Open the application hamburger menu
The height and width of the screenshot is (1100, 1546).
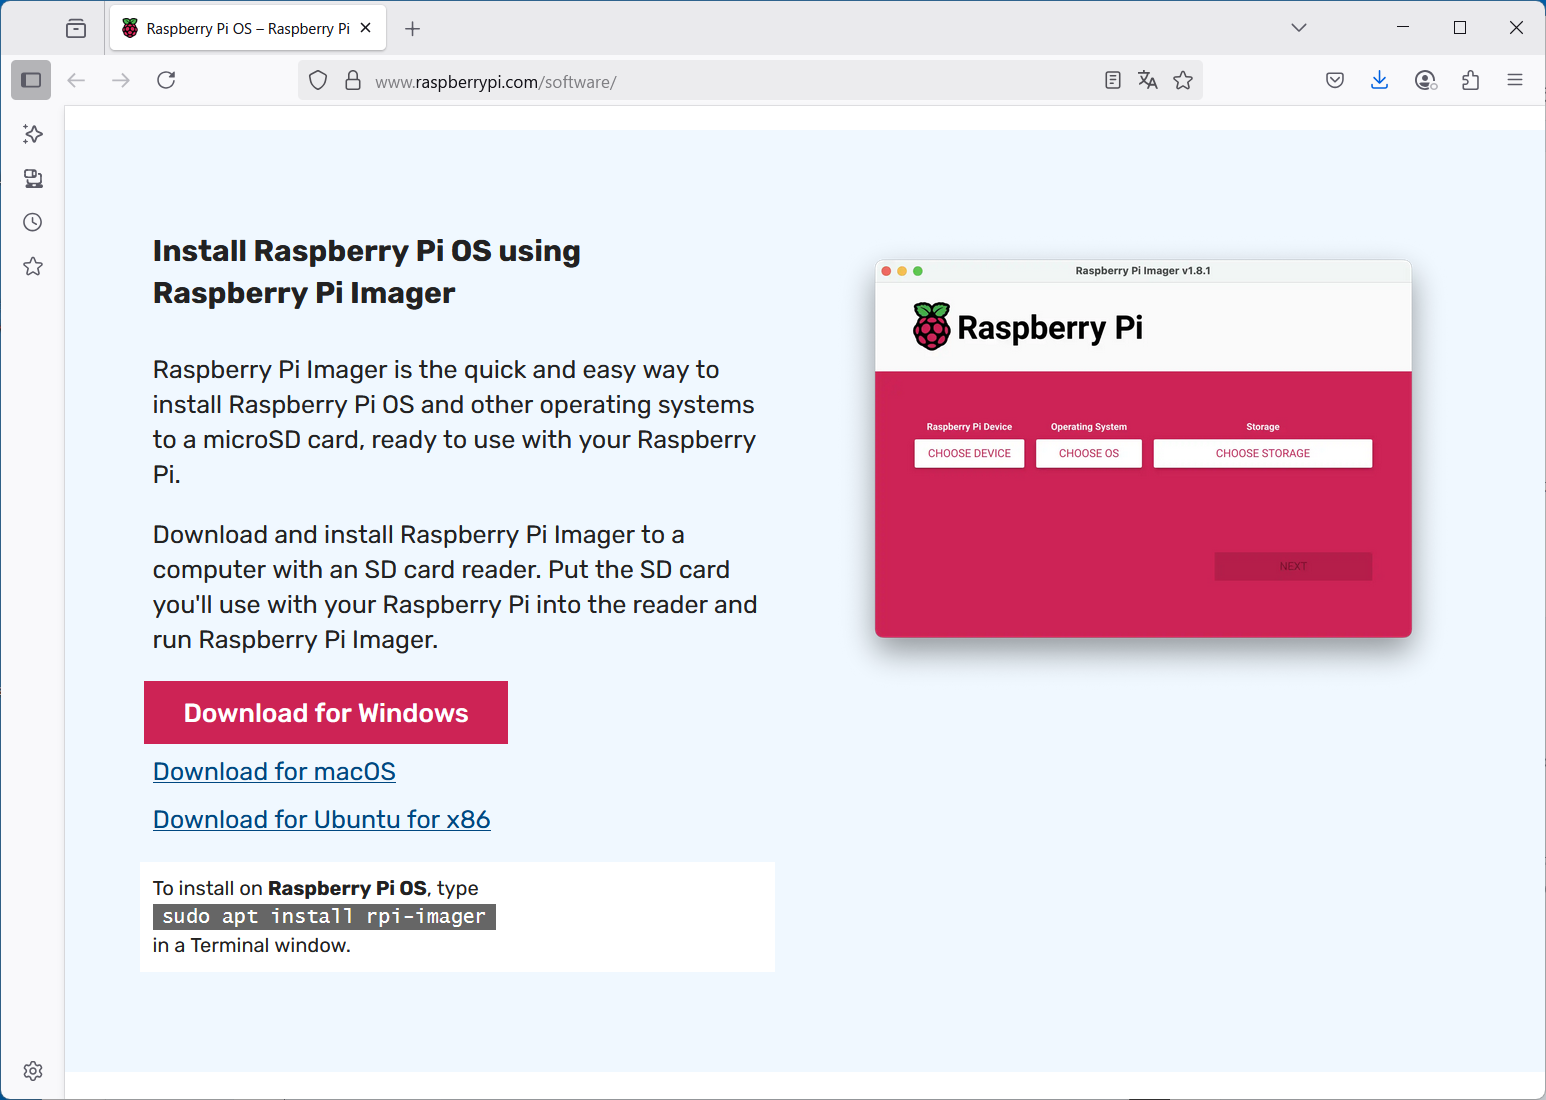(x=1515, y=80)
